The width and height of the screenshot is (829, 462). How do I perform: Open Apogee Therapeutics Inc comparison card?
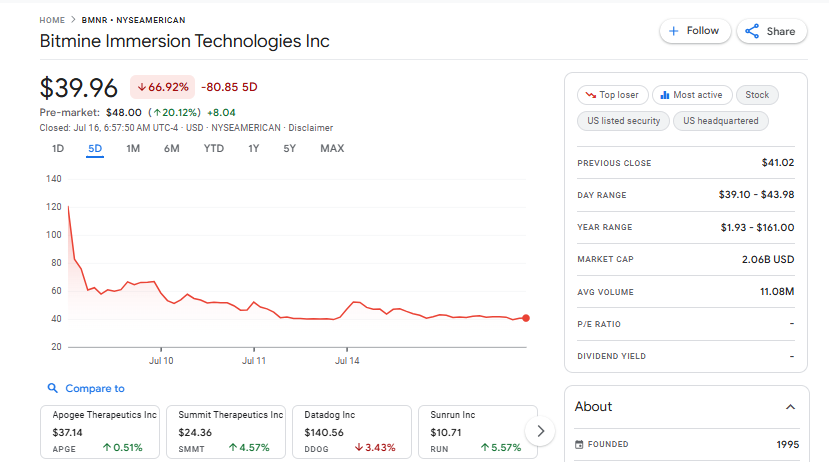100,432
